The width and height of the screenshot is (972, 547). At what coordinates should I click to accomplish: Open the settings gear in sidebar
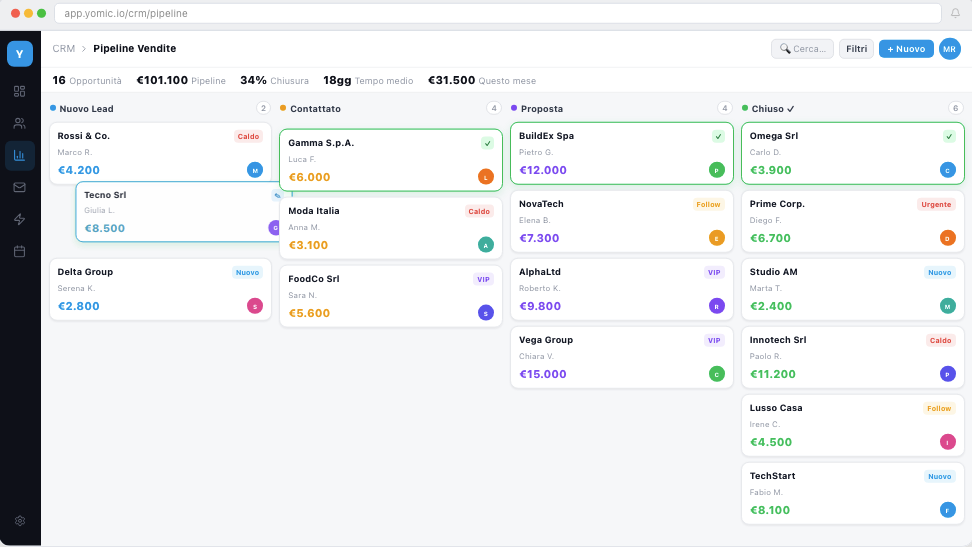20,521
